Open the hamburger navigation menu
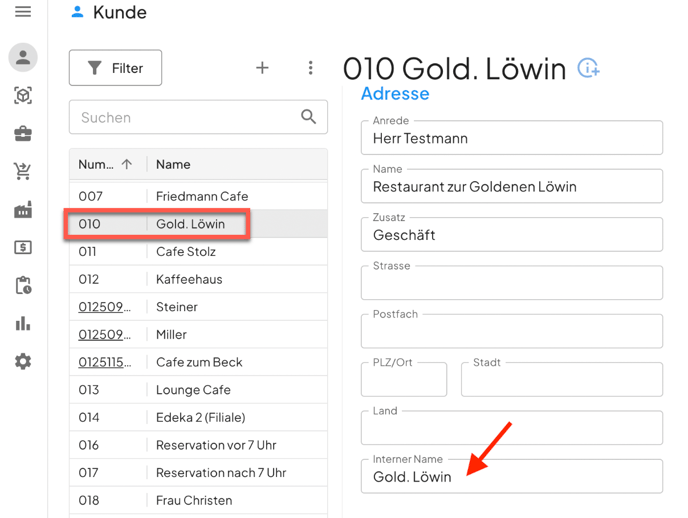Screen dimensions: 688x518 pos(23,12)
